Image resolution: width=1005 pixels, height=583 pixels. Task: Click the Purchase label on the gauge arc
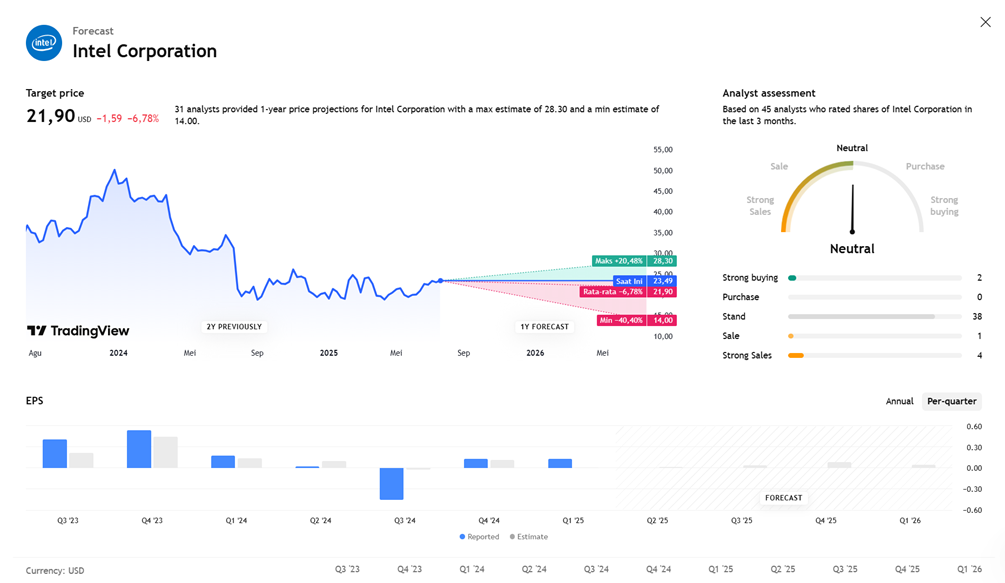click(x=925, y=167)
